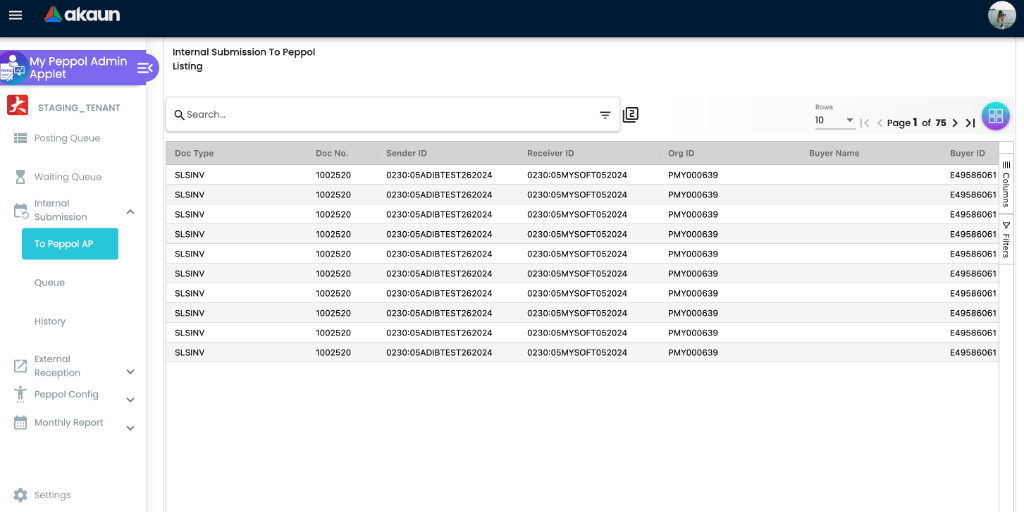Expand the Peppol Config chevron
1024x512 pixels.
(x=130, y=400)
